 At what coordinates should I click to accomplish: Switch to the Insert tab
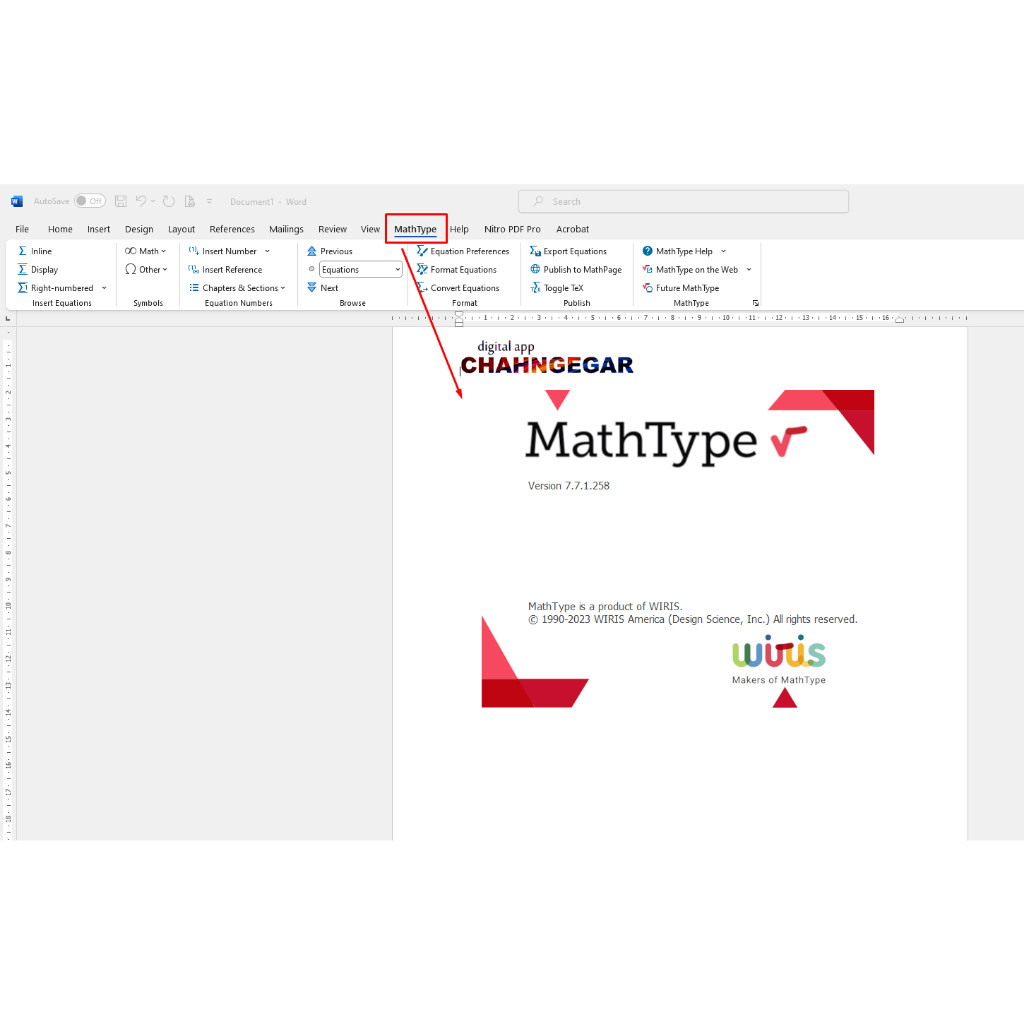[99, 229]
